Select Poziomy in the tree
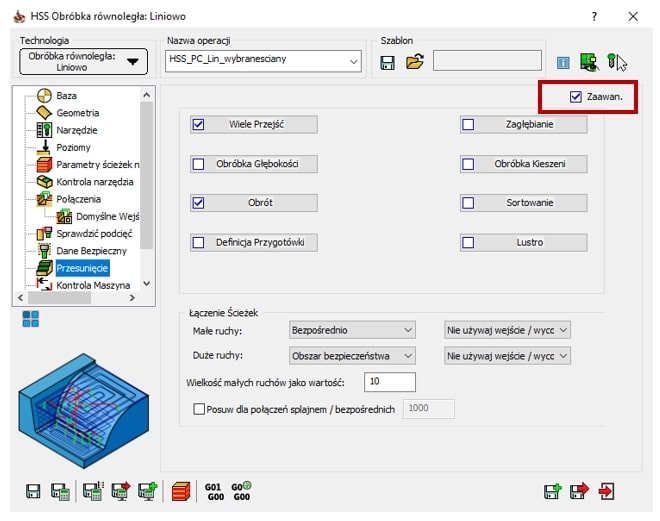The width and height of the screenshot is (660, 521). click(73, 147)
